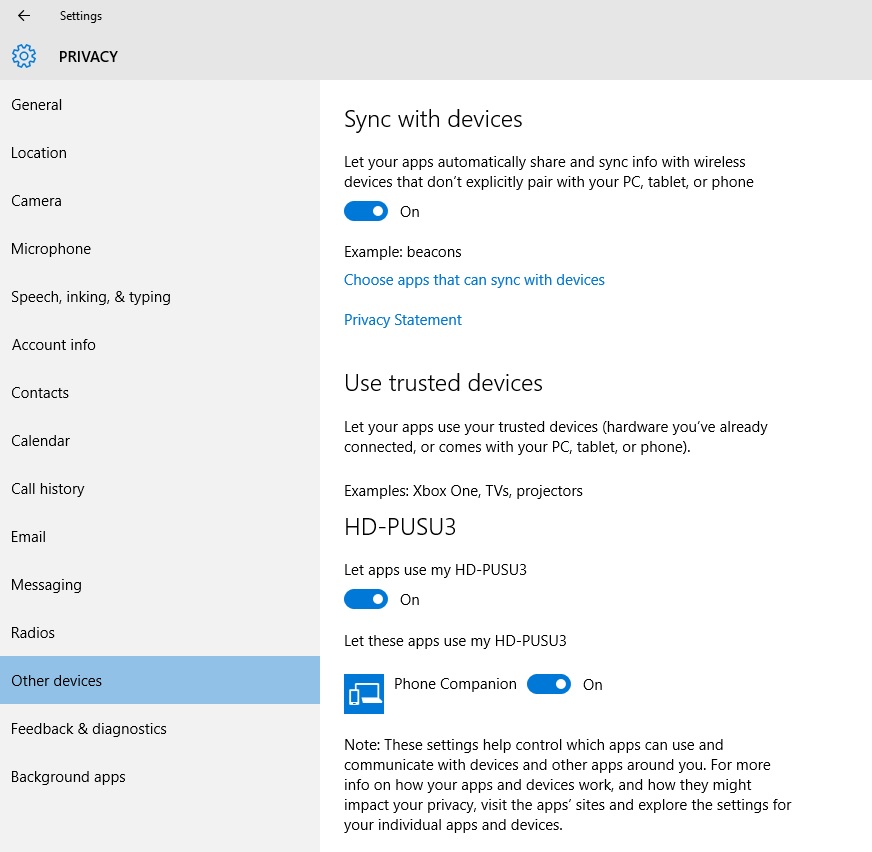Screen dimensions: 872x852
Task: Click the Phone Companion app icon
Action: point(364,694)
